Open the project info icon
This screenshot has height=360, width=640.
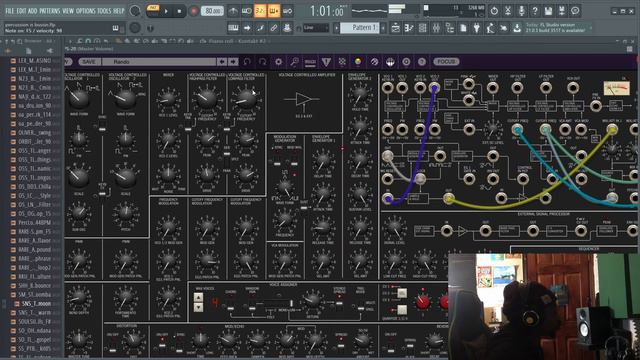463,28
